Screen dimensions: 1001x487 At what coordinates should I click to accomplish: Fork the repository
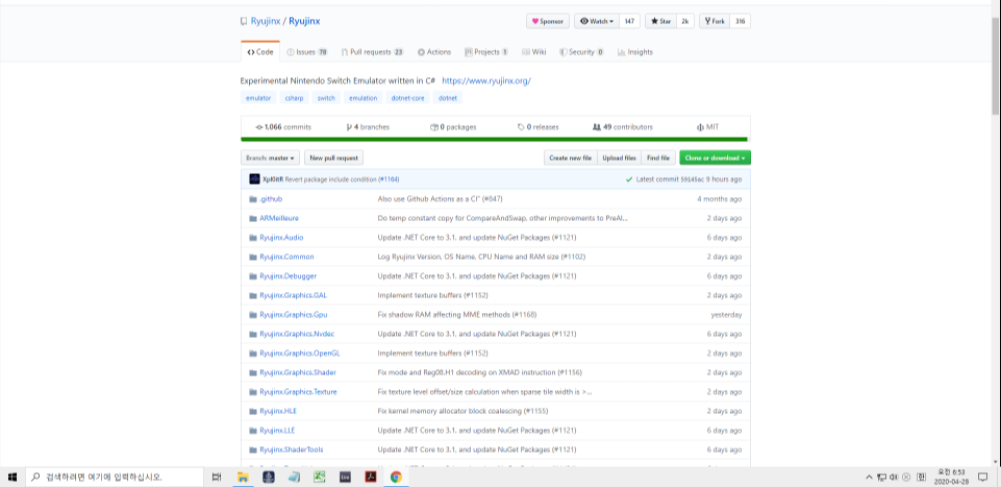(x=714, y=21)
